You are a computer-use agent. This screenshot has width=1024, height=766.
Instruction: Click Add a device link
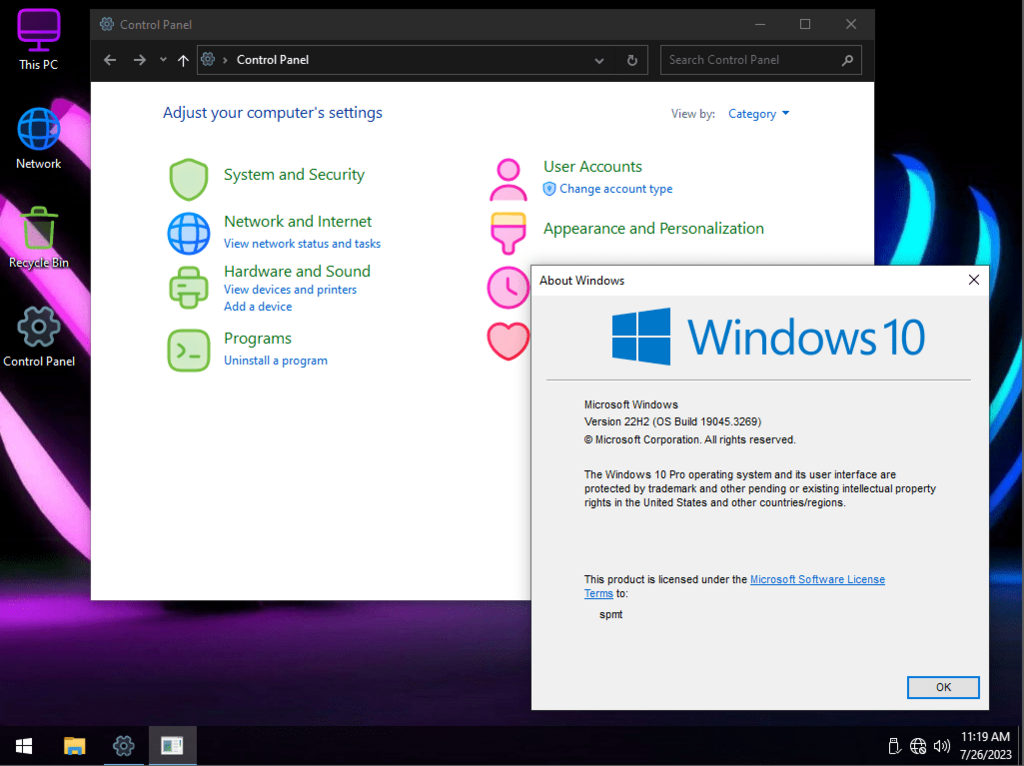pos(258,306)
